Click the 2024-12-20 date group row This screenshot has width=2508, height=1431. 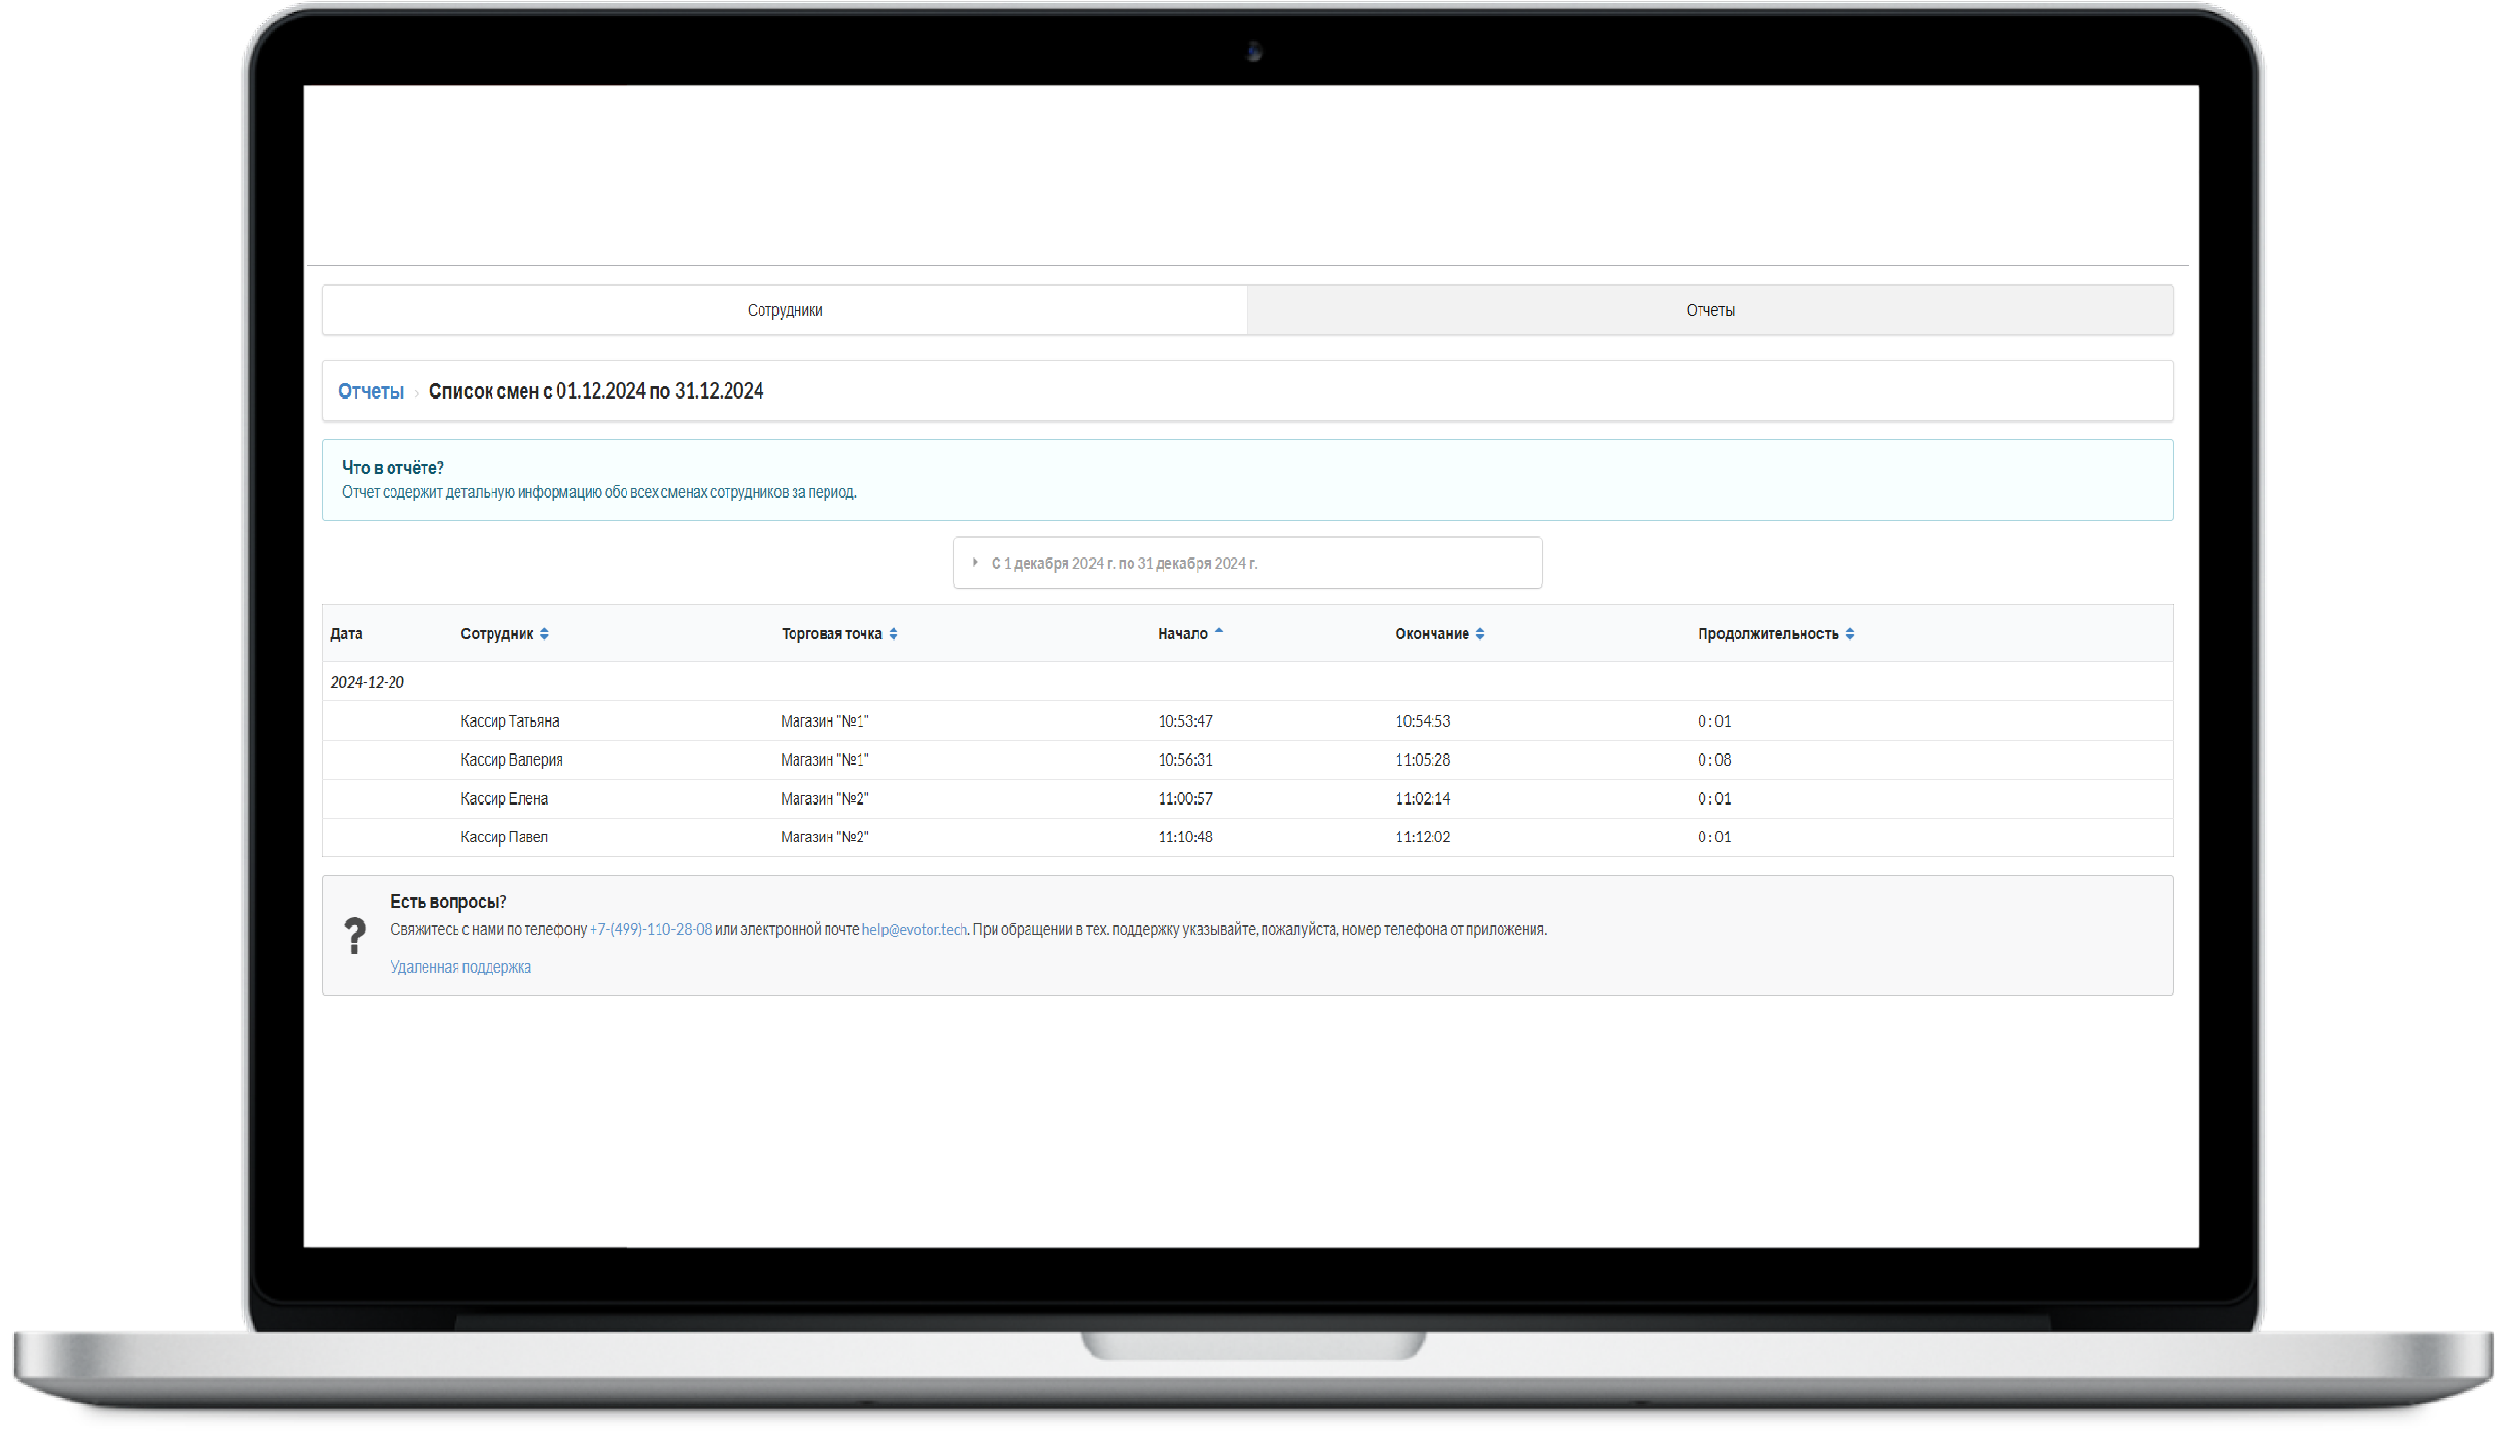click(x=367, y=683)
